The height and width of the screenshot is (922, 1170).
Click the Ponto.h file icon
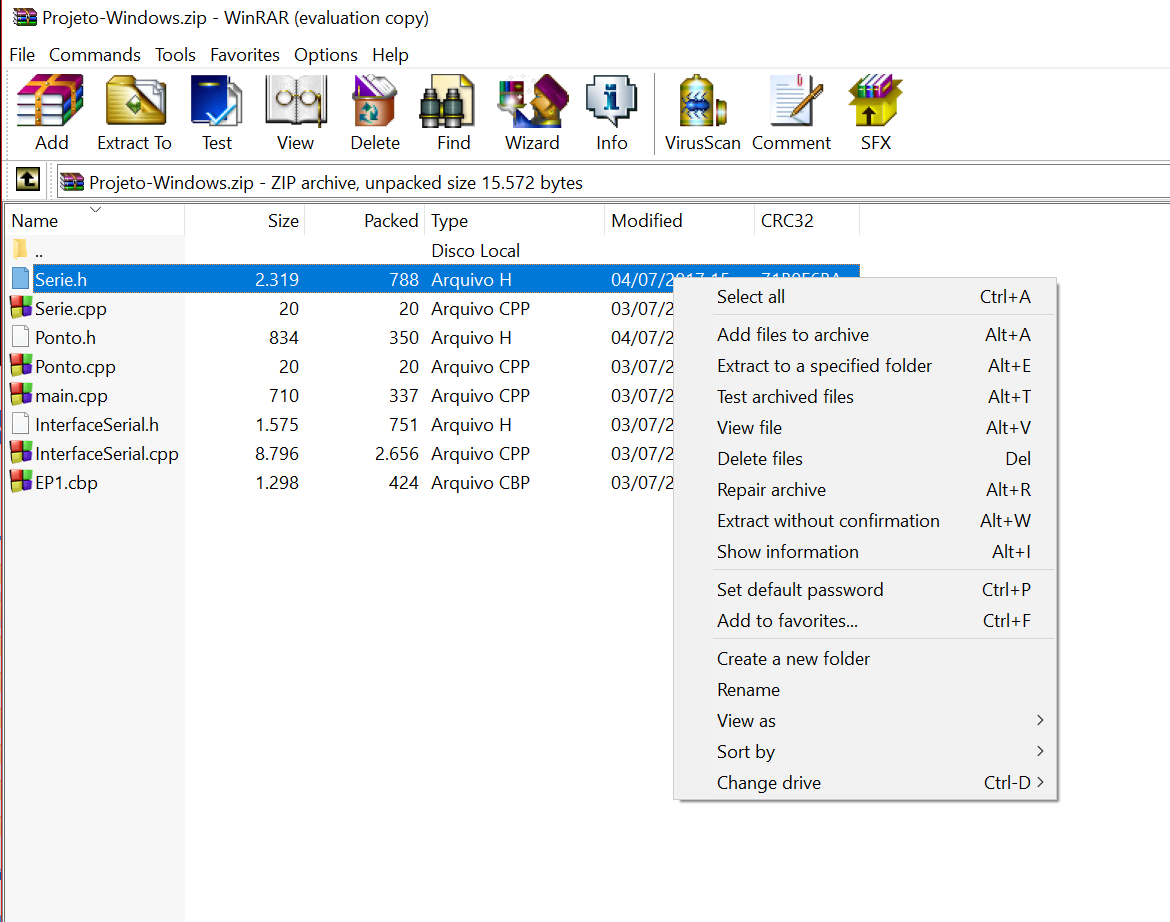tap(21, 337)
